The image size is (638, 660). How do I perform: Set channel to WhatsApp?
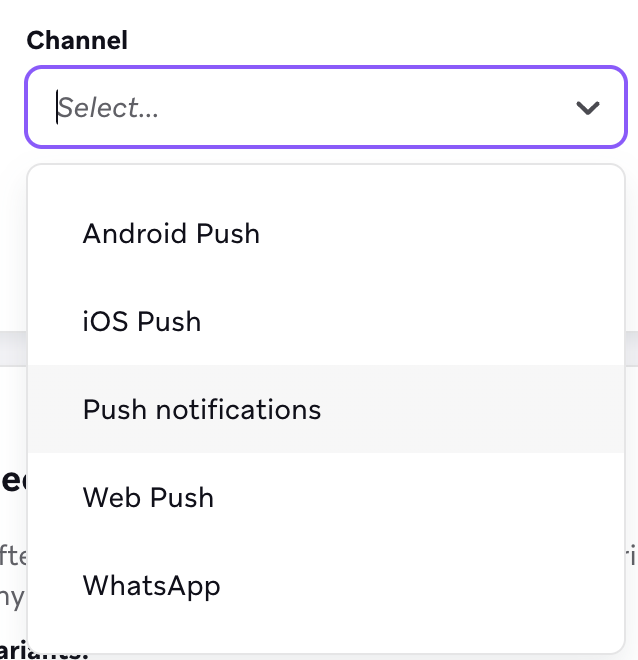coord(151,586)
